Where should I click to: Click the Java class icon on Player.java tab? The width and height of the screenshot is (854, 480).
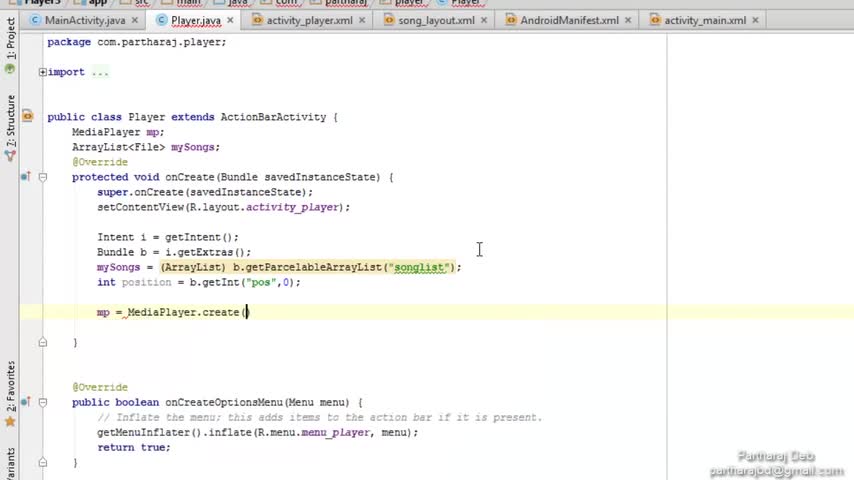[161, 20]
